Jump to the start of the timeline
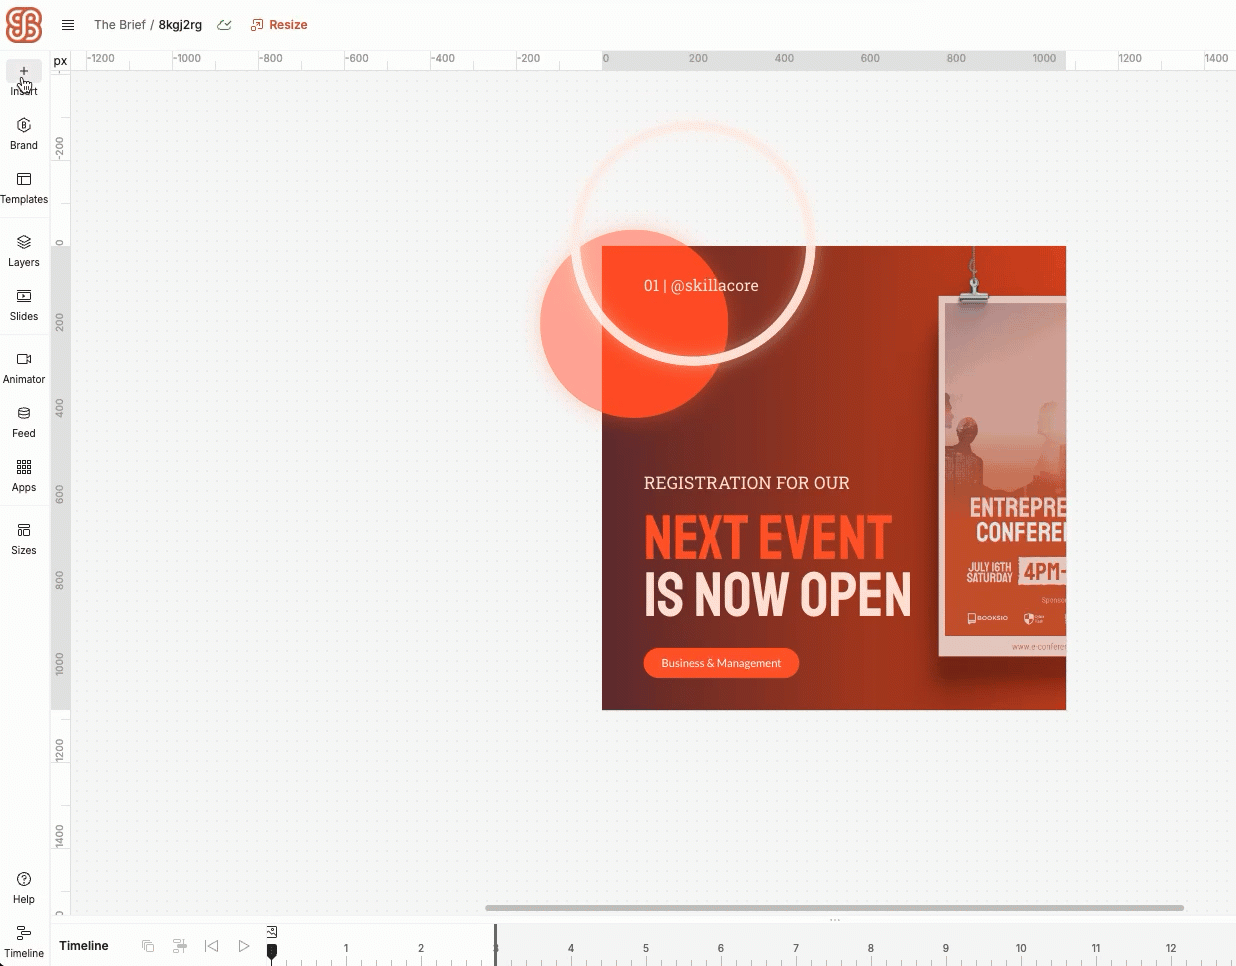Screen dimensions: 1236x966 [x=211, y=946]
